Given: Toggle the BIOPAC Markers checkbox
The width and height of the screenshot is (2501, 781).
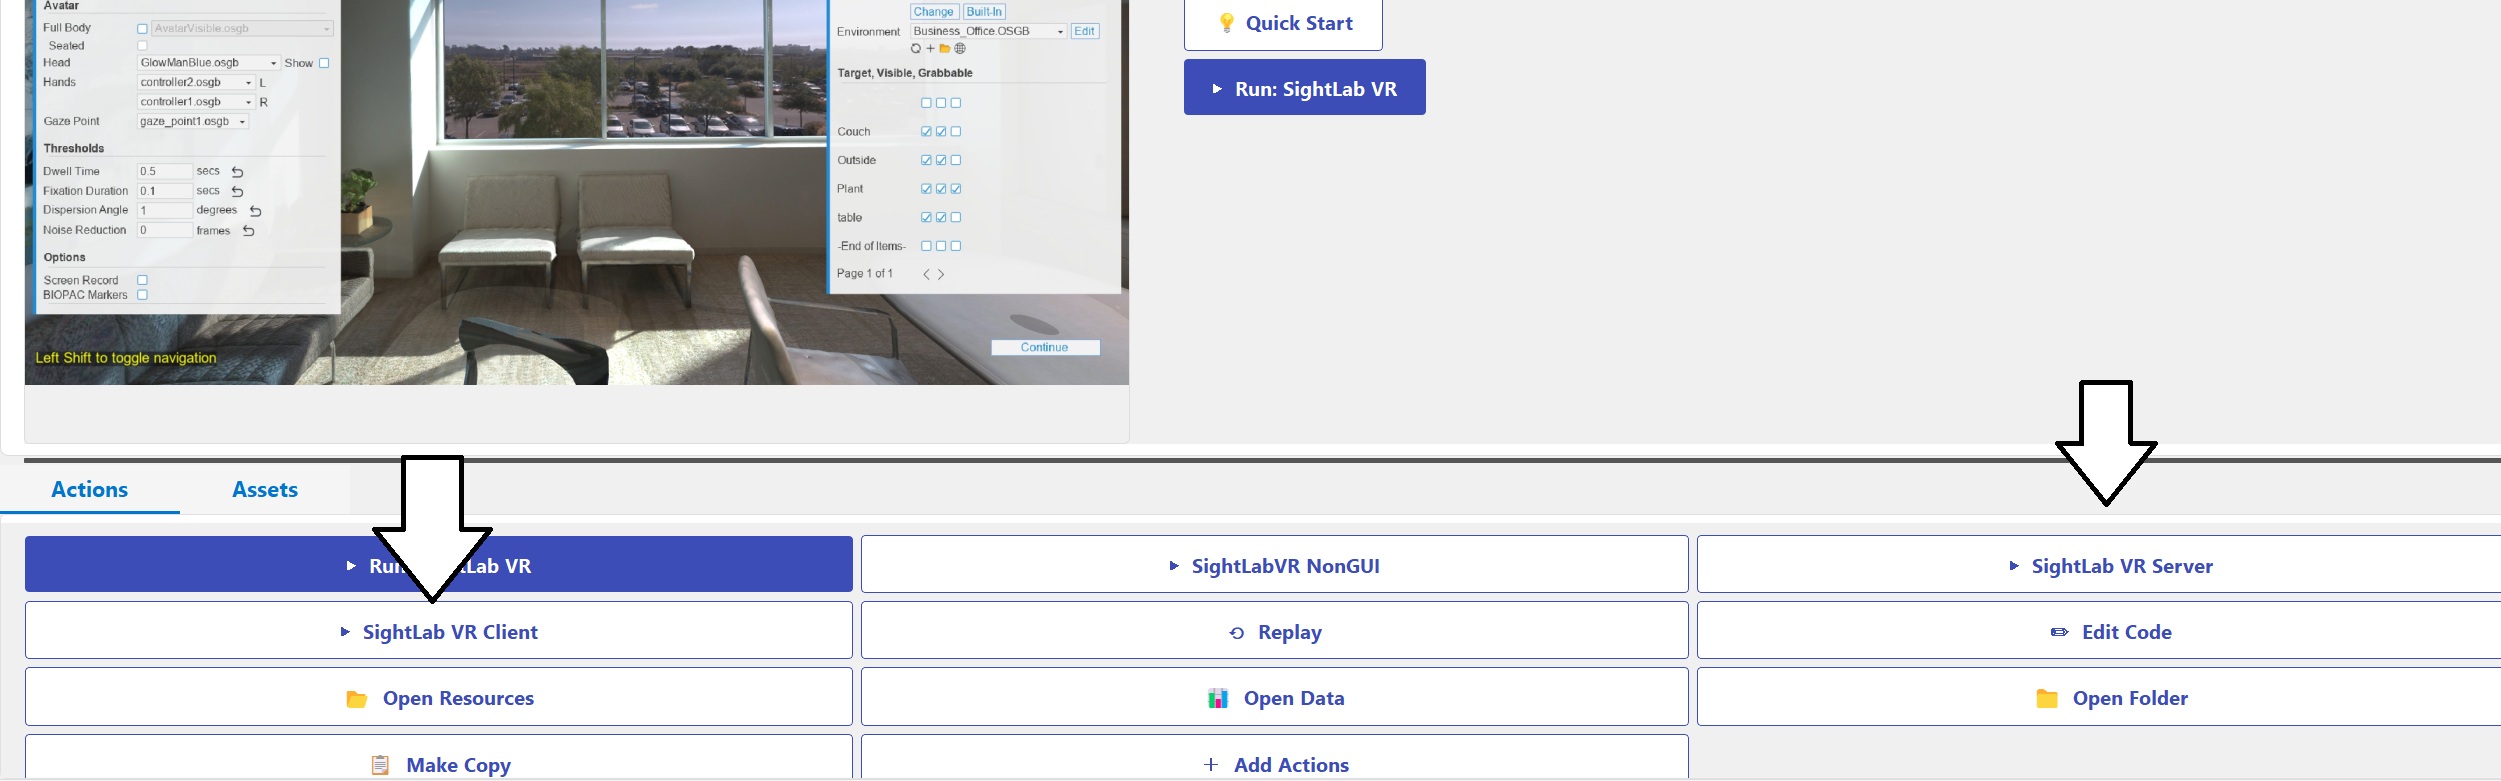Looking at the screenshot, I should tap(142, 295).
